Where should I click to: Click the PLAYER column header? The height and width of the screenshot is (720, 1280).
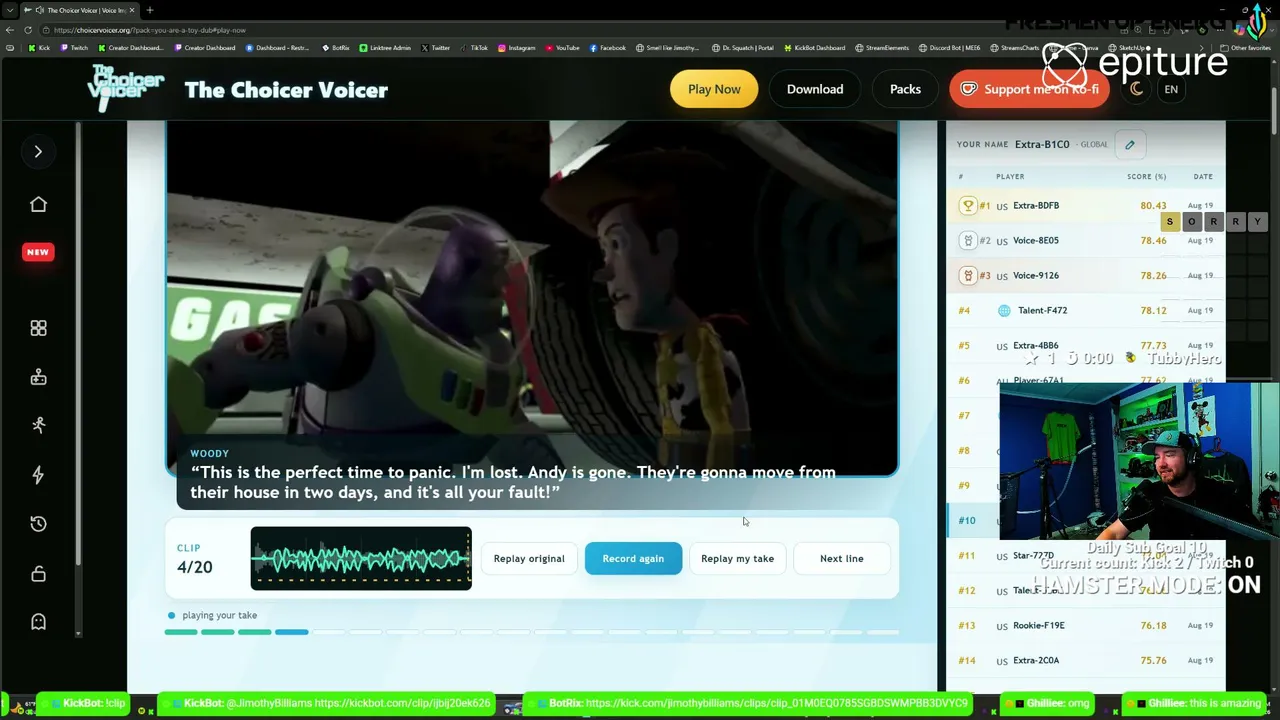(1010, 177)
